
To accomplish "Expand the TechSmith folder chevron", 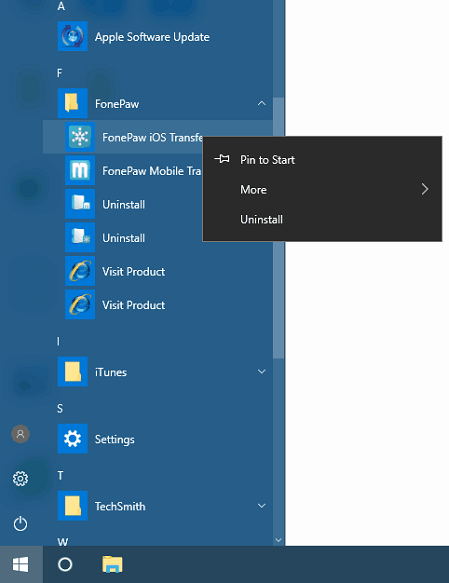I will point(262,506).
